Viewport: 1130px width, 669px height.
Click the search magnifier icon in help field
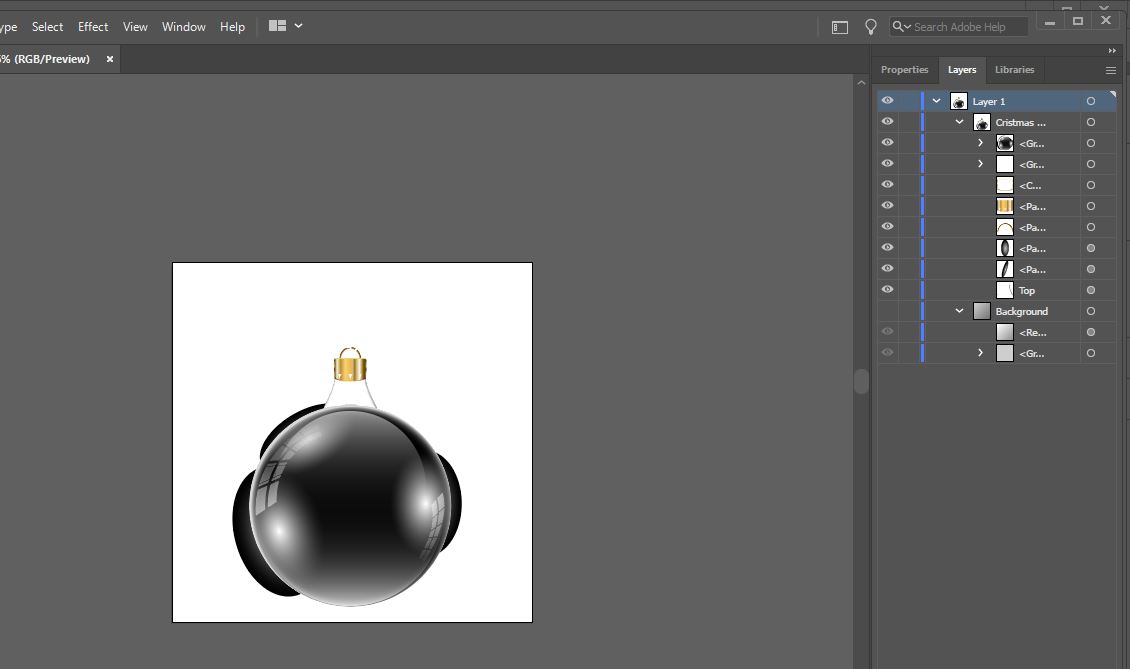coord(899,27)
